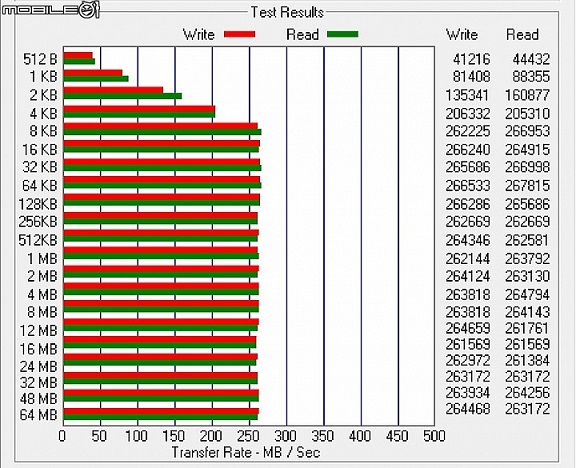Click read value 264794

pos(528,295)
